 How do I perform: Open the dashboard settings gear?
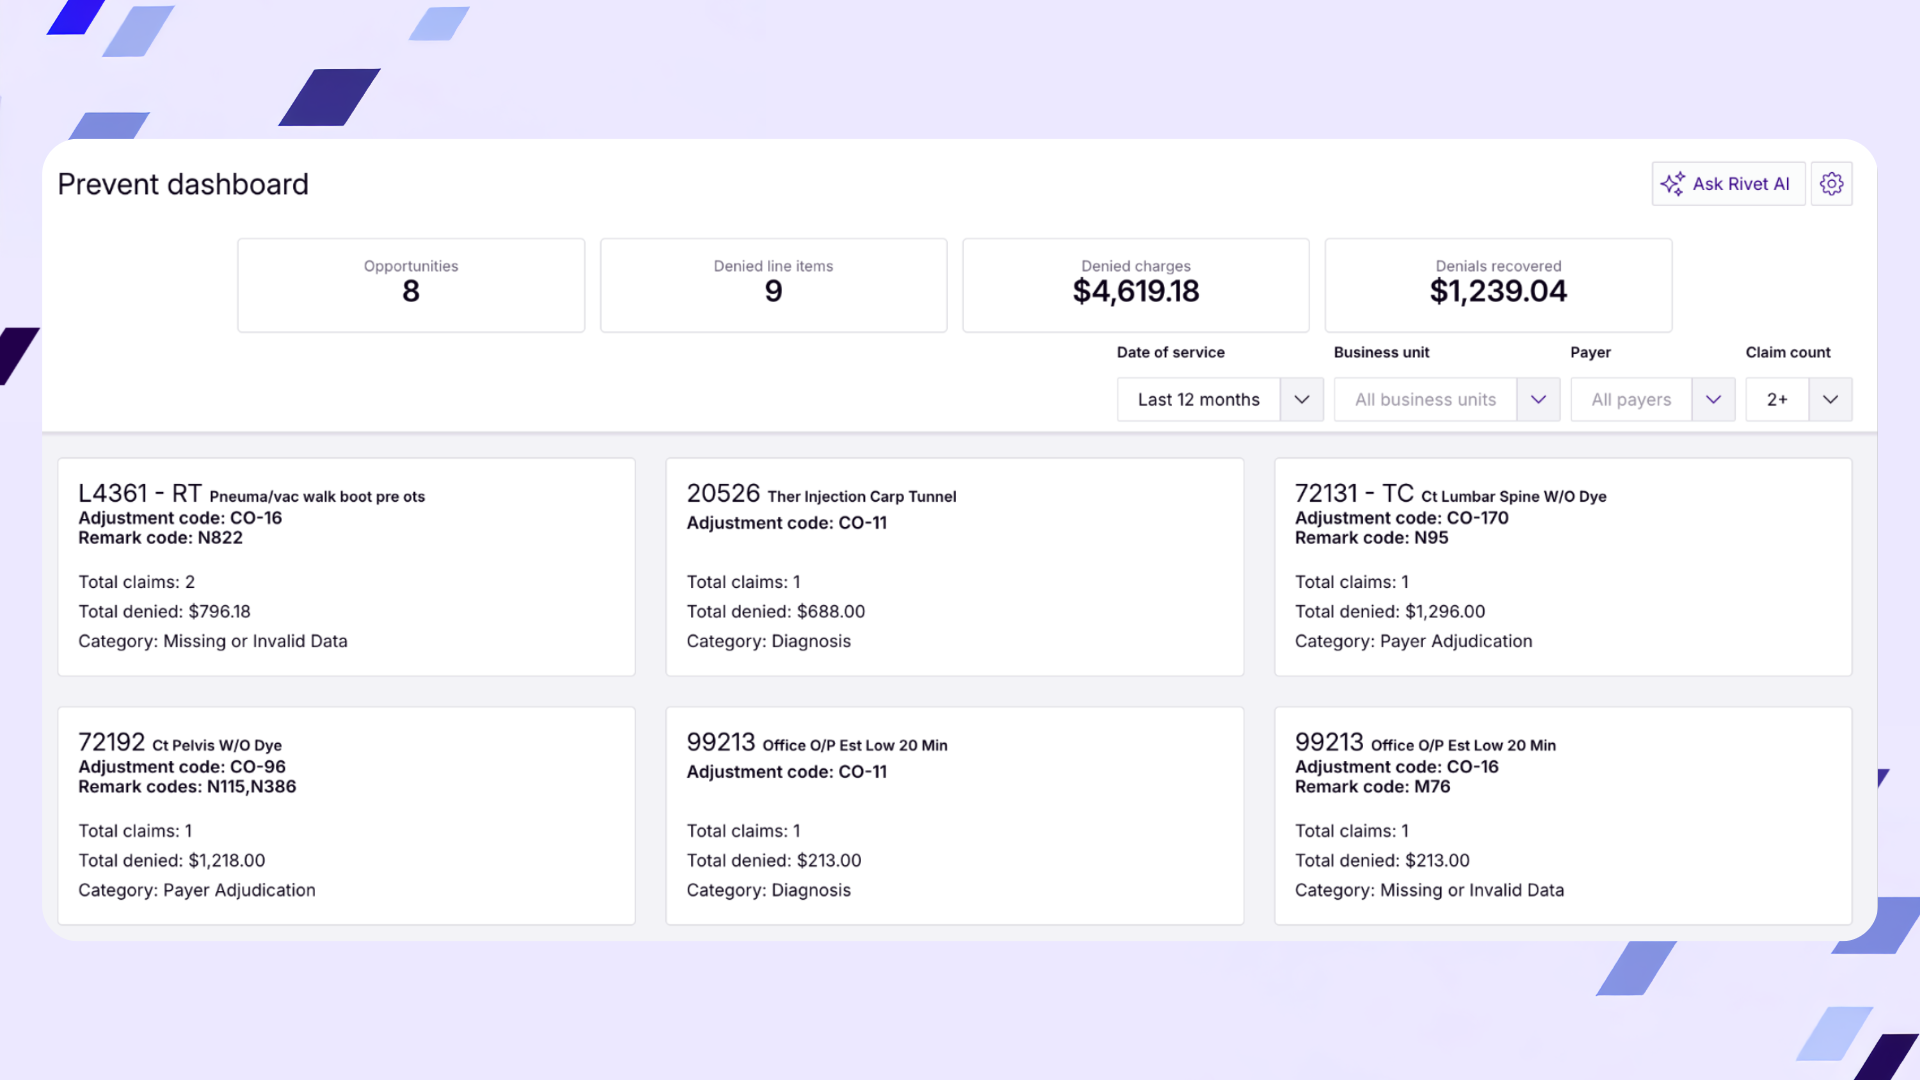(1832, 183)
